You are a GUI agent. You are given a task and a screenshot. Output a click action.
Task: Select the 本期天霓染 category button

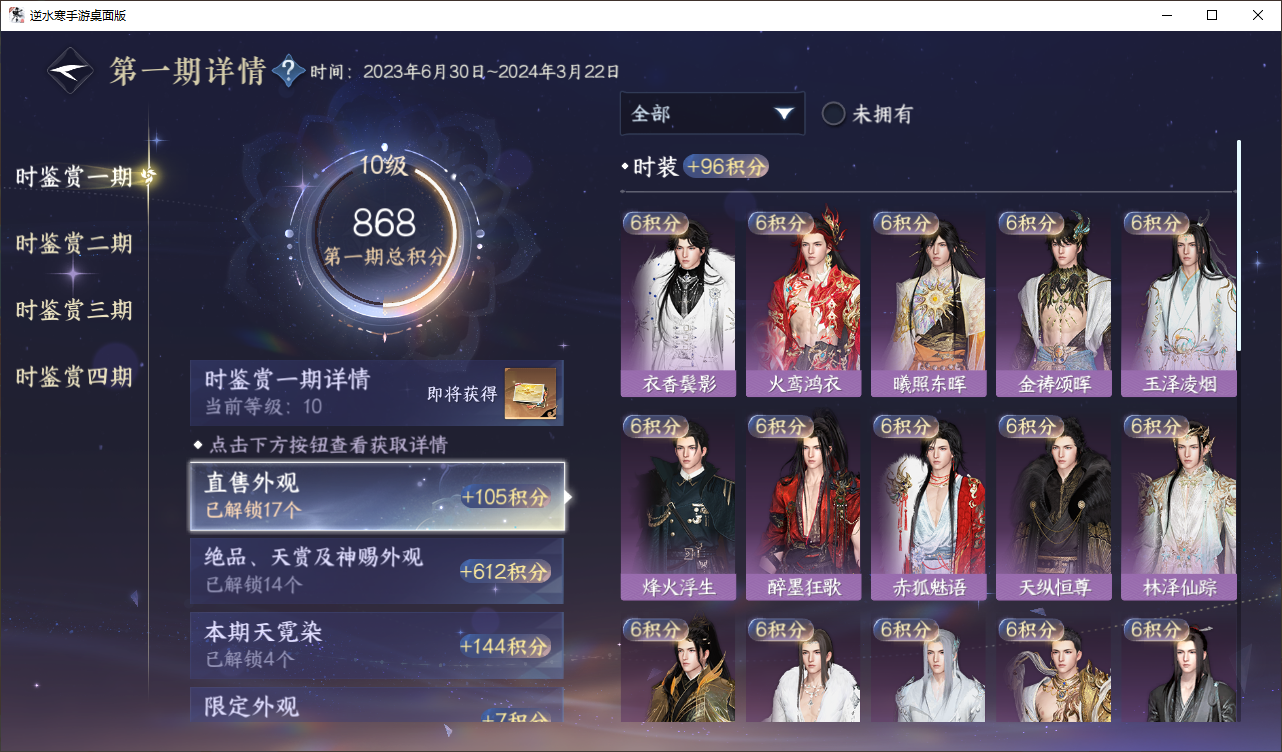pyautogui.click(x=377, y=646)
